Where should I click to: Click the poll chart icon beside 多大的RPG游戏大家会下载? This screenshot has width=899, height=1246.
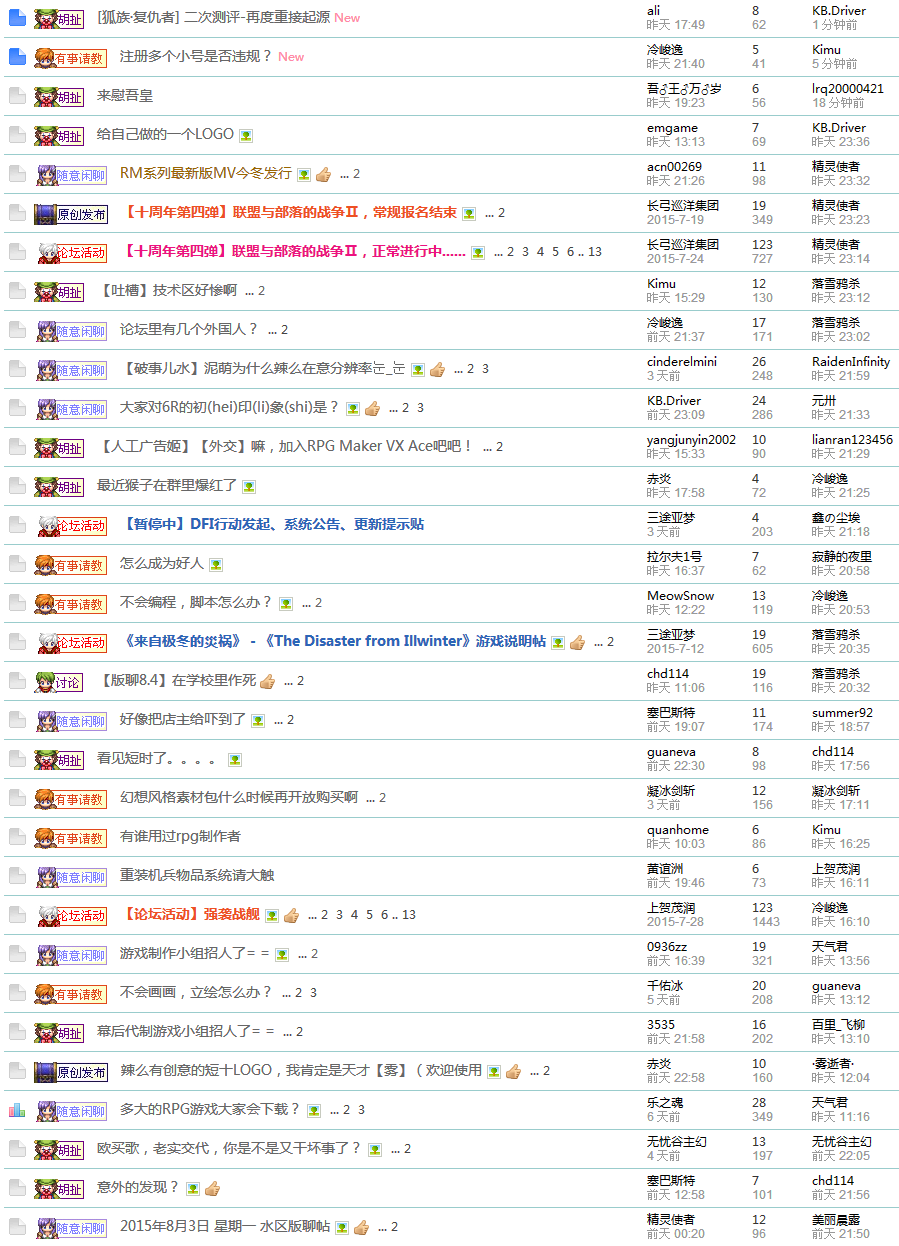(16, 1110)
